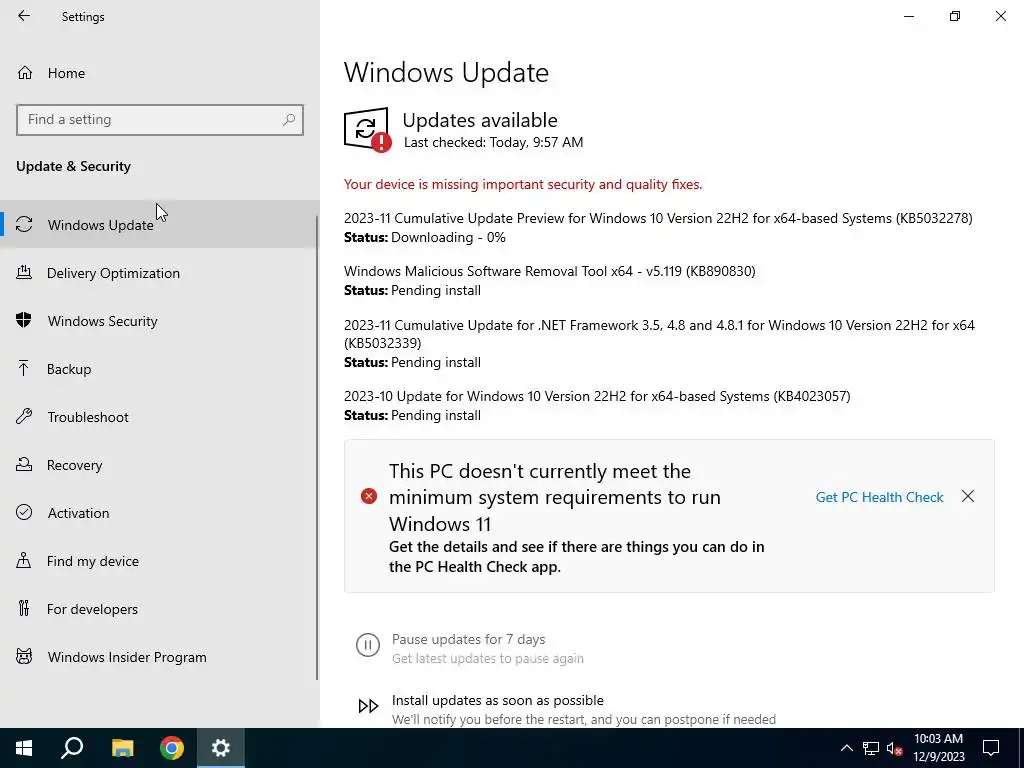Click the sidebar vertical scrollbar
Screen dimensions: 1024x768
click(x=317, y=447)
